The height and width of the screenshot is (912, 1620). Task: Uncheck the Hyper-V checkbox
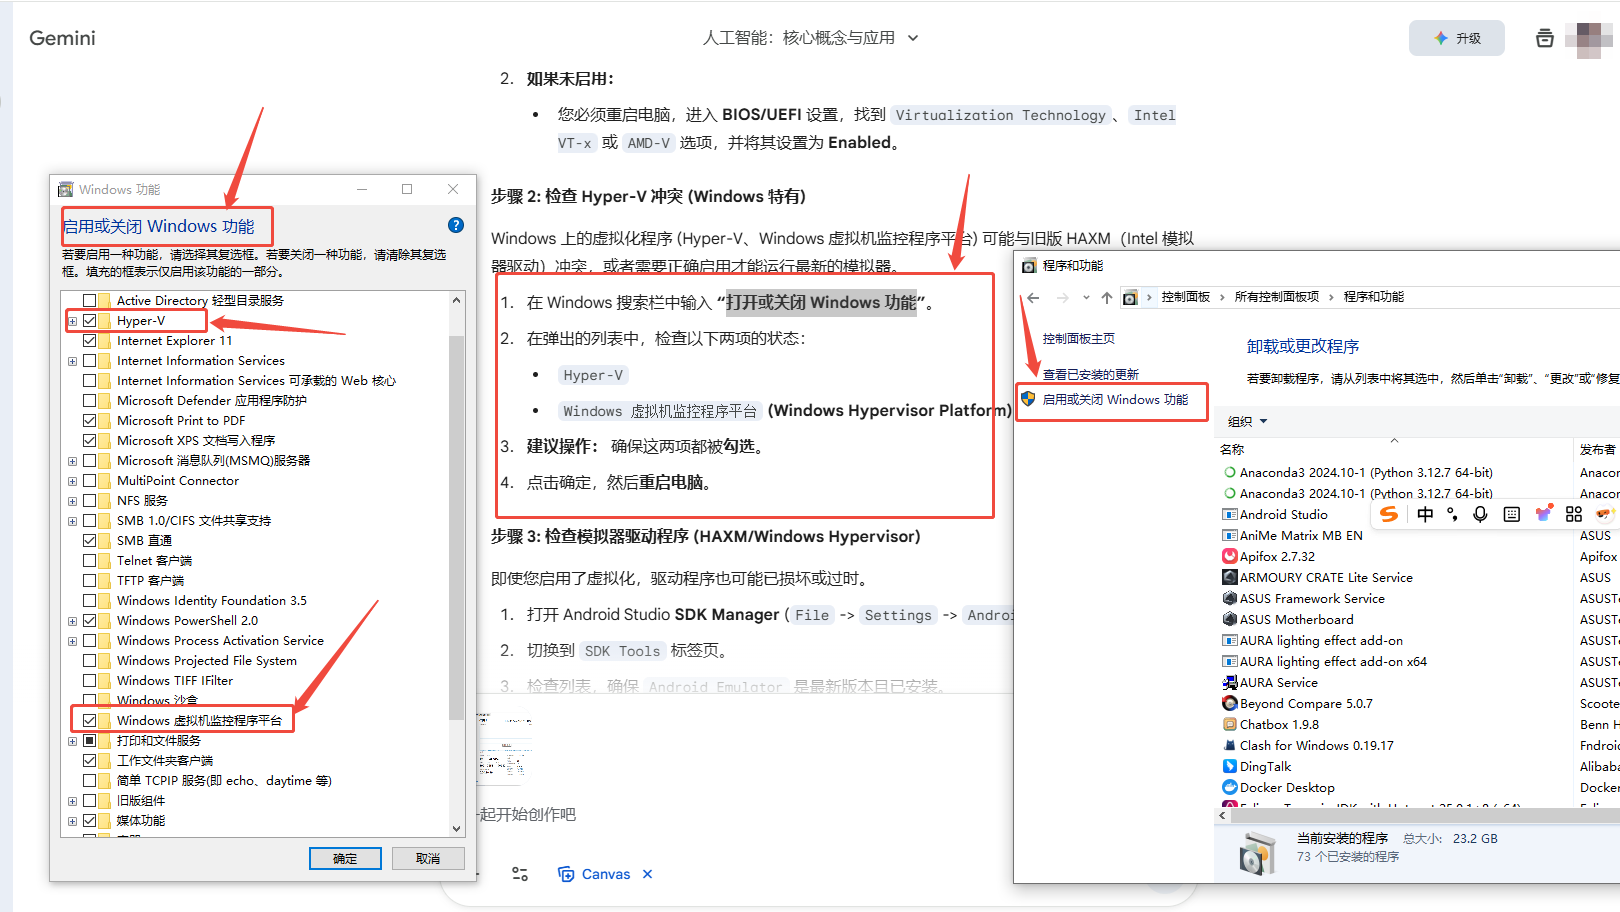click(x=90, y=321)
